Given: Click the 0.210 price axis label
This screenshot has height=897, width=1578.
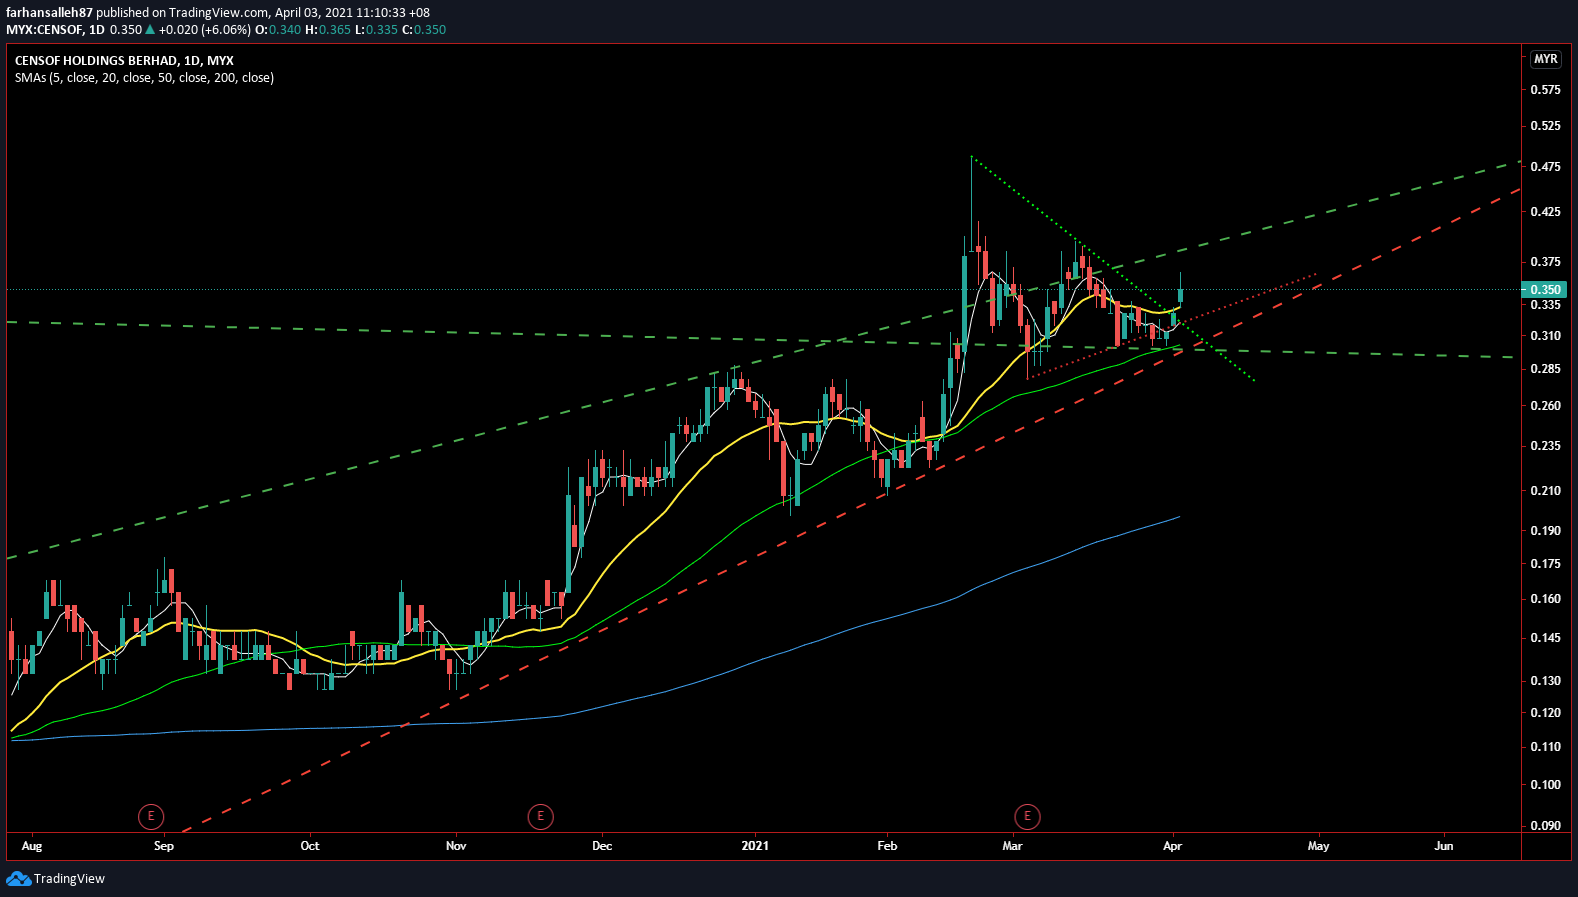Looking at the screenshot, I should pyautogui.click(x=1545, y=491).
